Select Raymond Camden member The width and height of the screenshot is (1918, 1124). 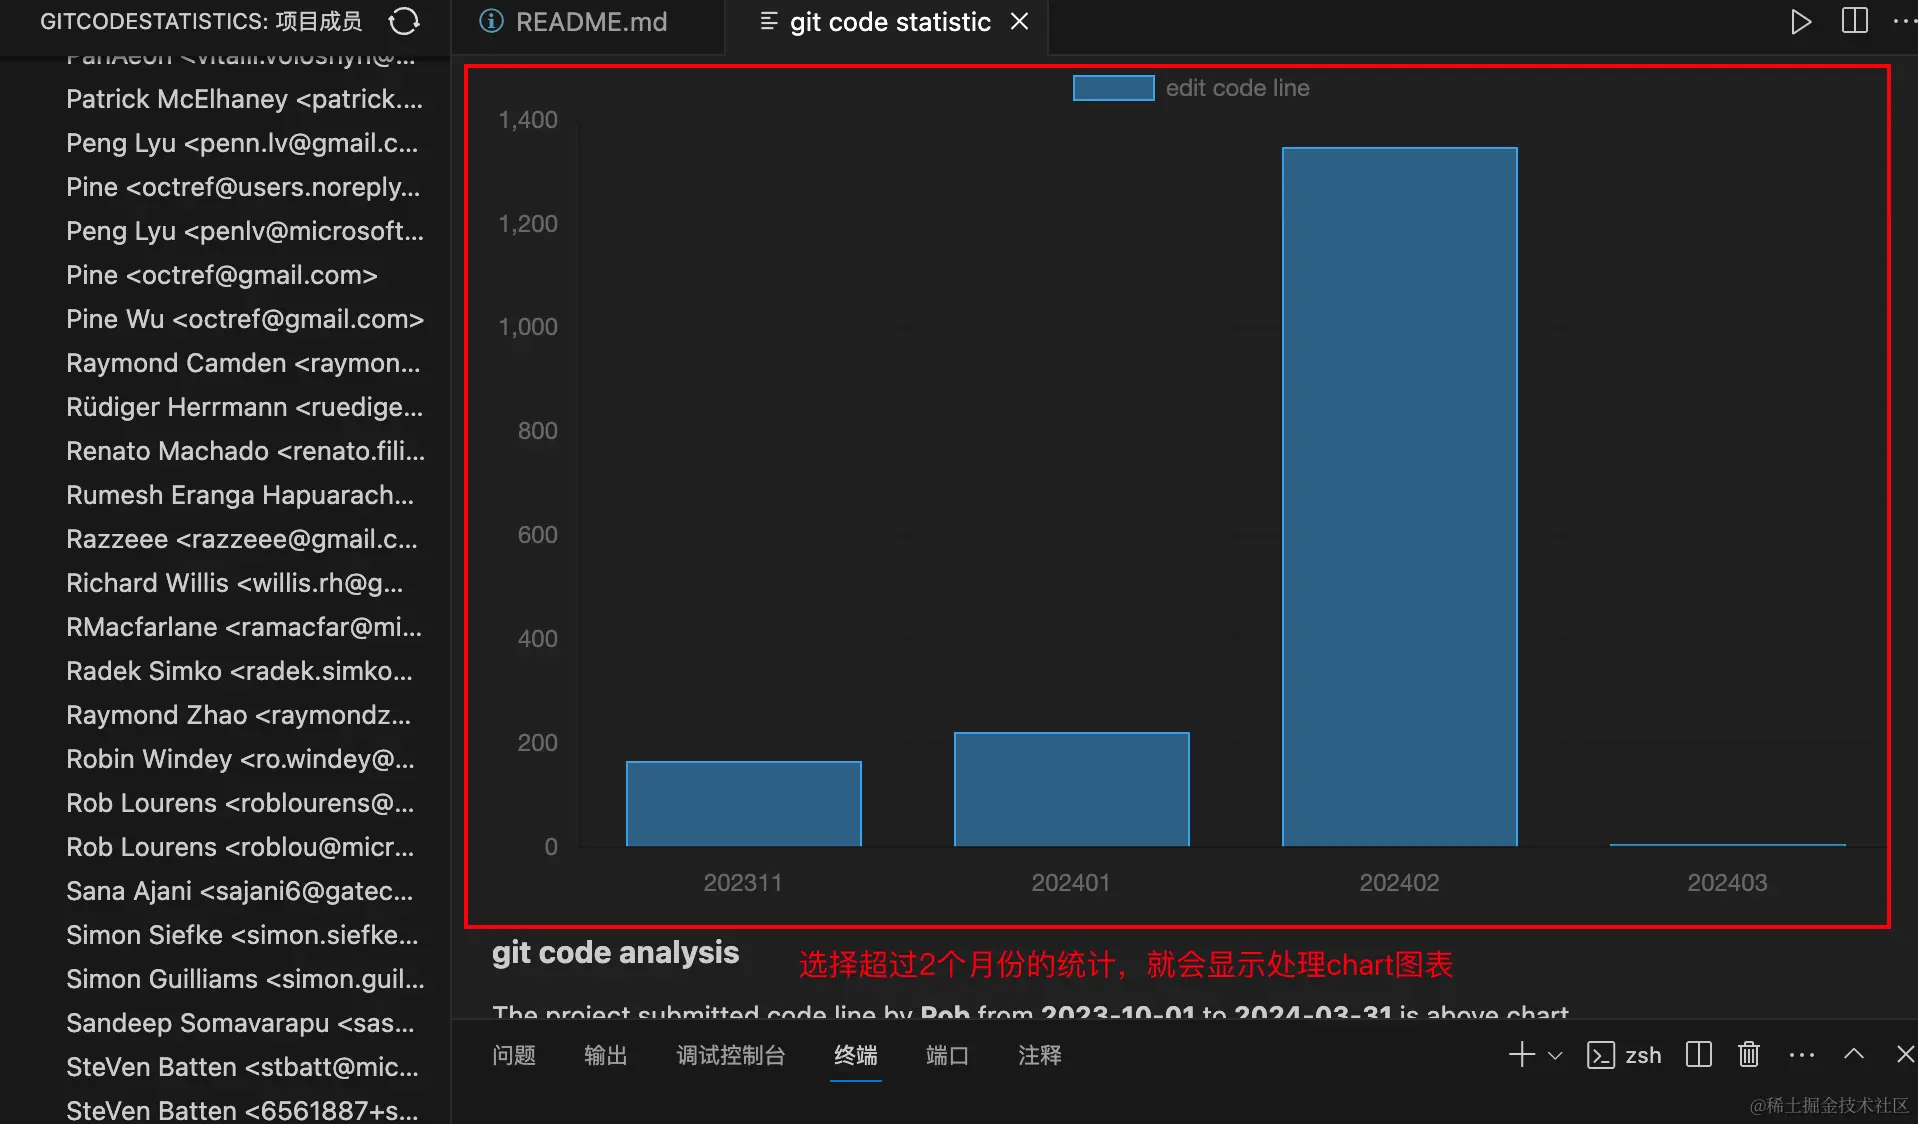click(225, 363)
